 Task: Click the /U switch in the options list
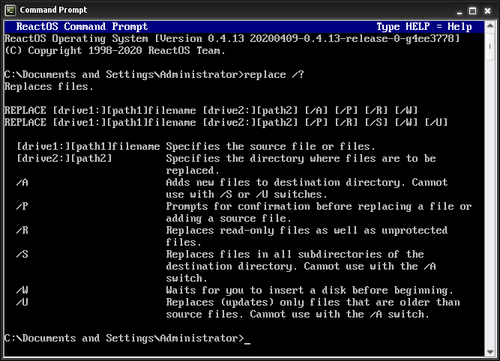pyautogui.click(x=22, y=302)
